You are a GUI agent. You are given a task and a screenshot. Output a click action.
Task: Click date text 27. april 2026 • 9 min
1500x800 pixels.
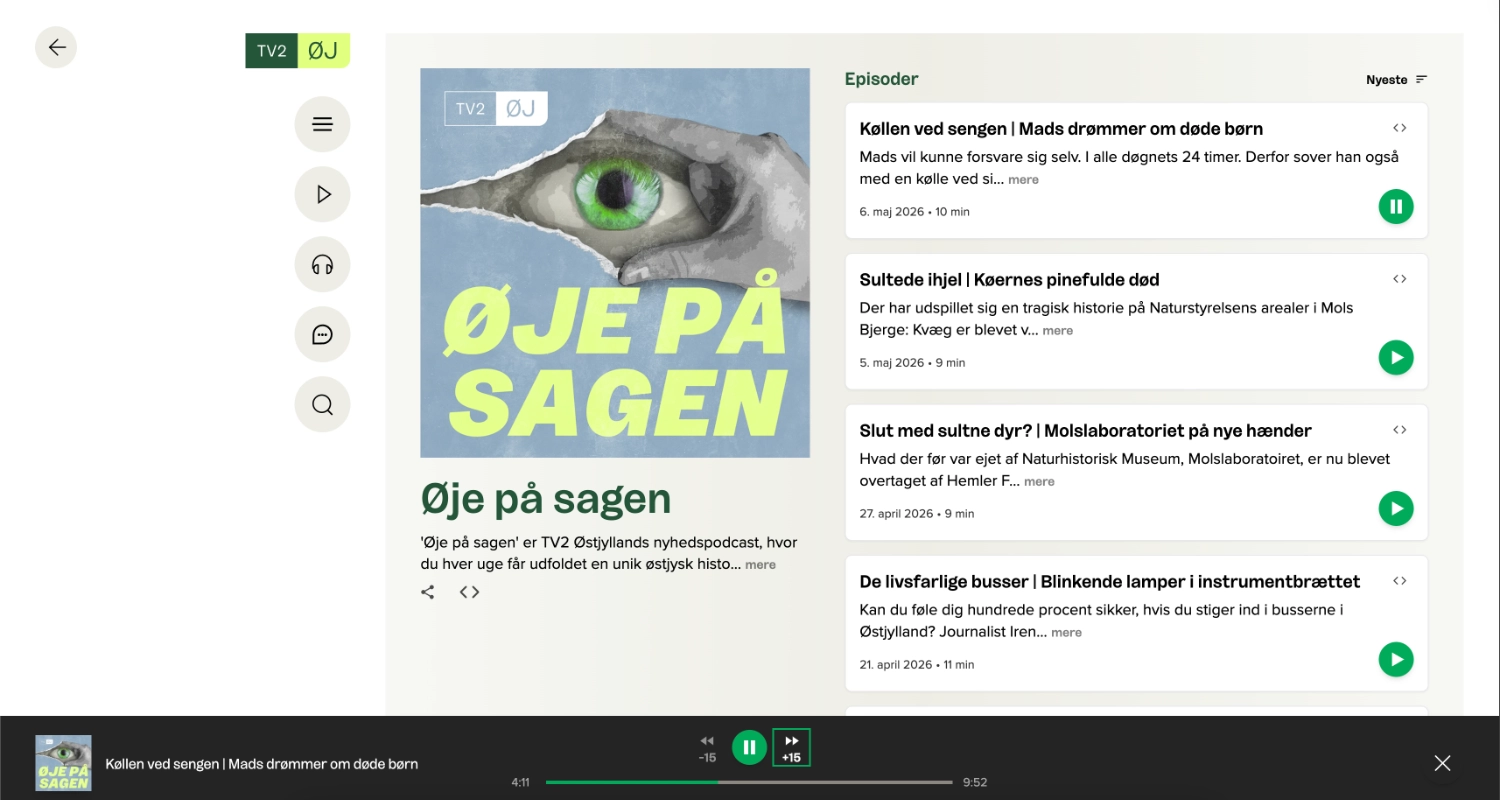917,514
